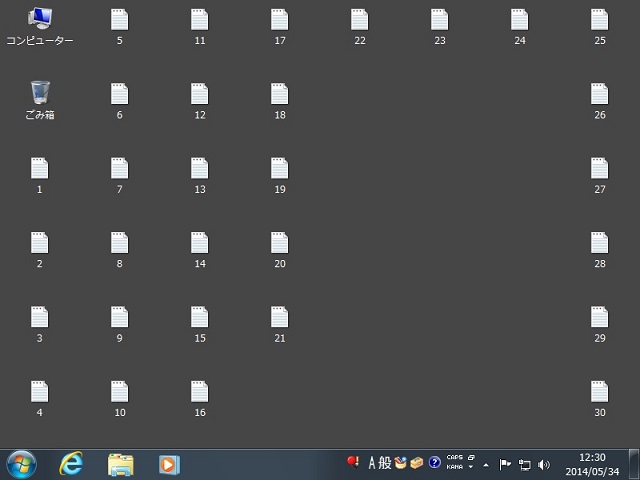This screenshot has height=480, width=640.
Task: Open the Windows Start menu
Action: tap(21, 464)
